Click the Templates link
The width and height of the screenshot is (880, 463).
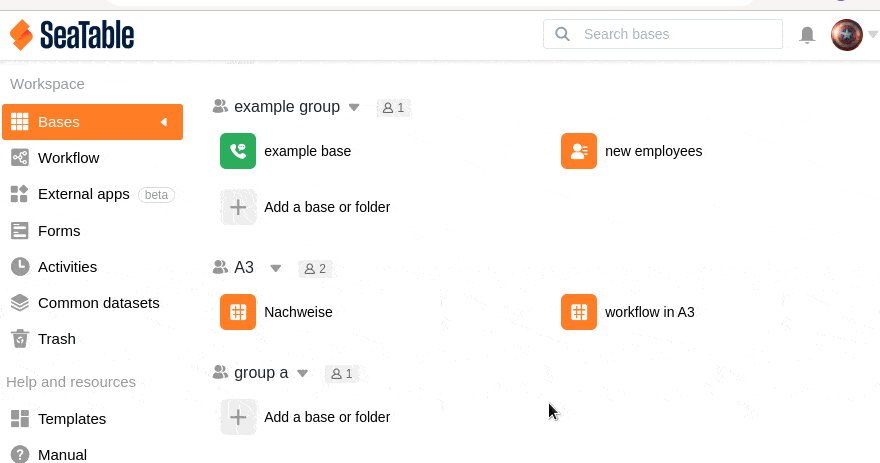point(71,419)
